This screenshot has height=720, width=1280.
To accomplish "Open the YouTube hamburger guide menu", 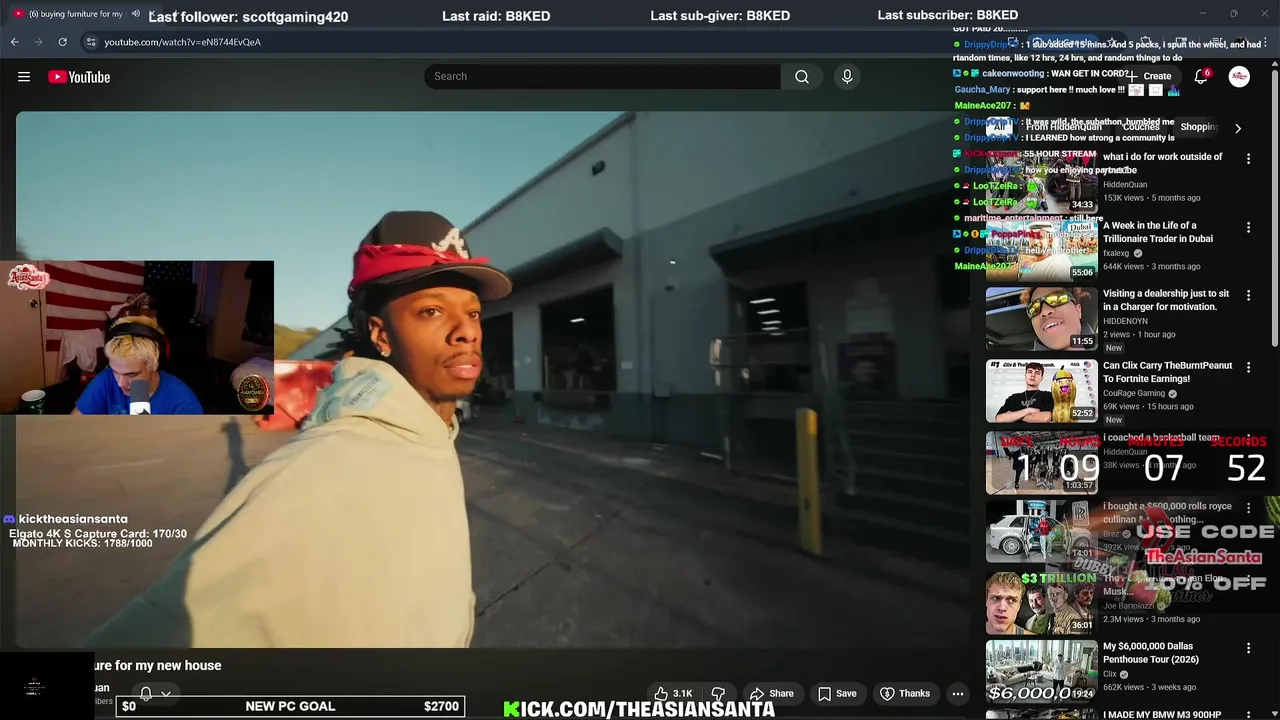I will point(24,77).
